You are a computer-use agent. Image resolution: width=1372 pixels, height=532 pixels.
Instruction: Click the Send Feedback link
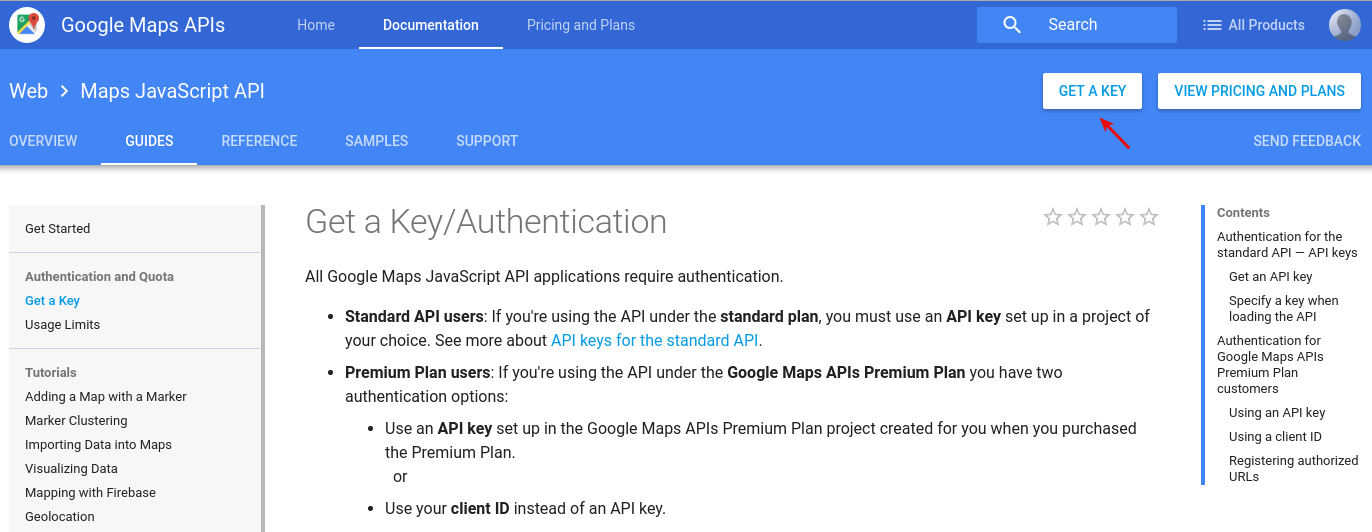1307,141
